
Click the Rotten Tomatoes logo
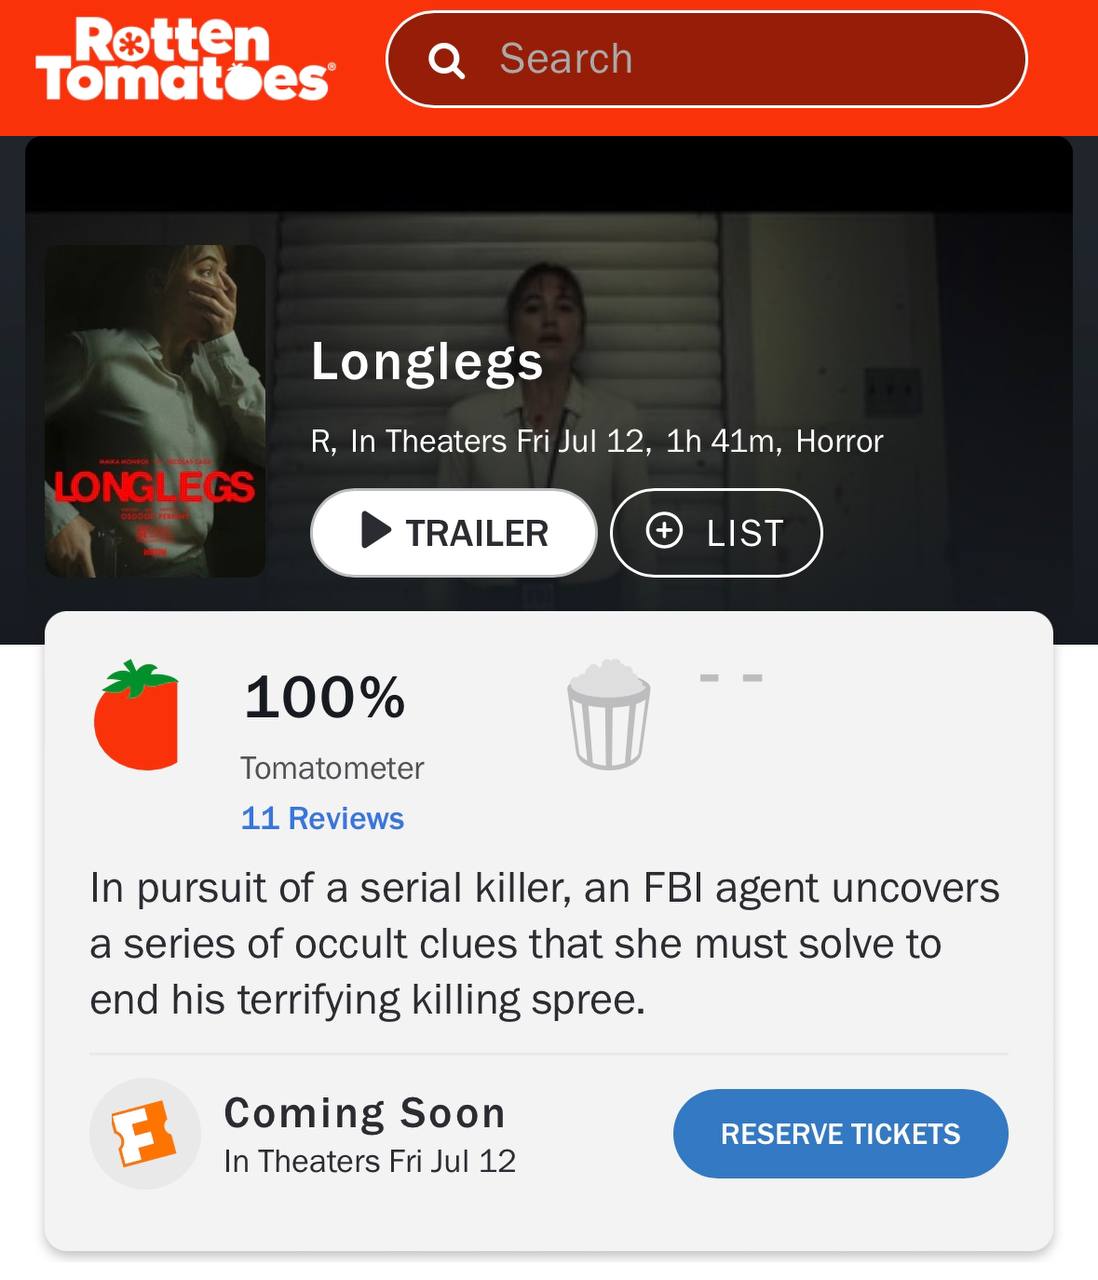tap(185, 59)
